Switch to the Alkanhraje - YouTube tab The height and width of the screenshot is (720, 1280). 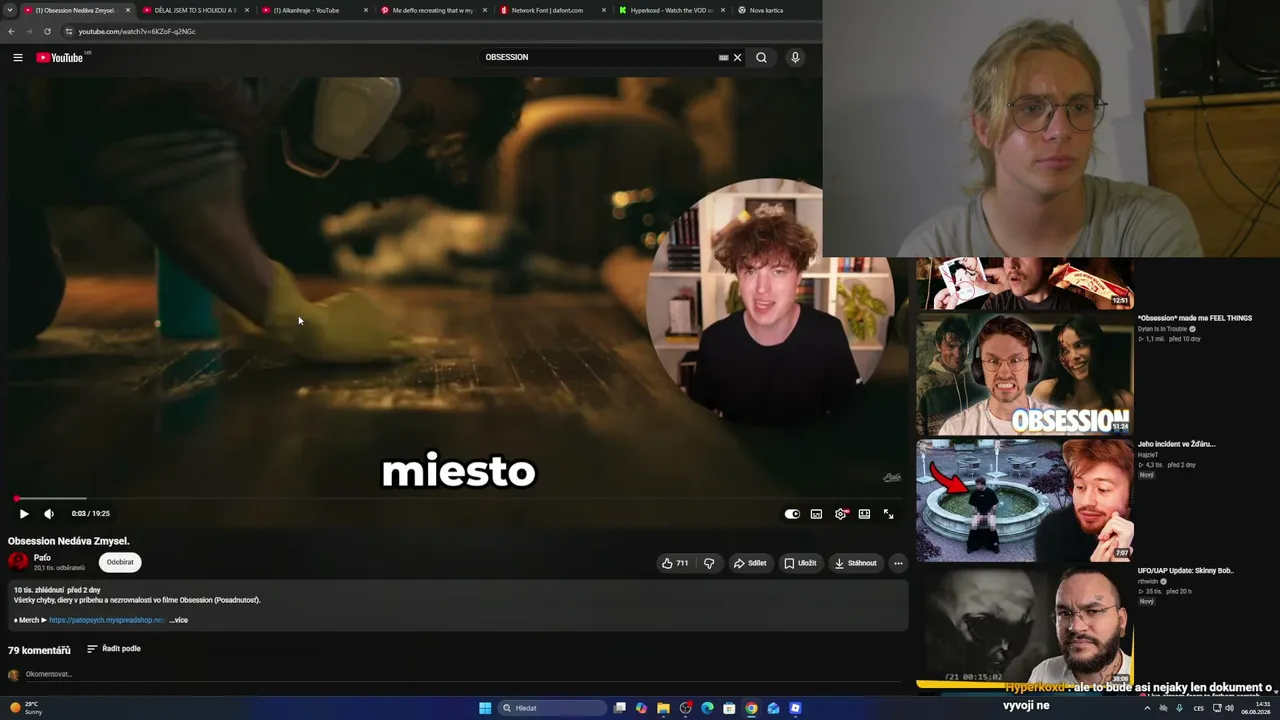(x=313, y=10)
